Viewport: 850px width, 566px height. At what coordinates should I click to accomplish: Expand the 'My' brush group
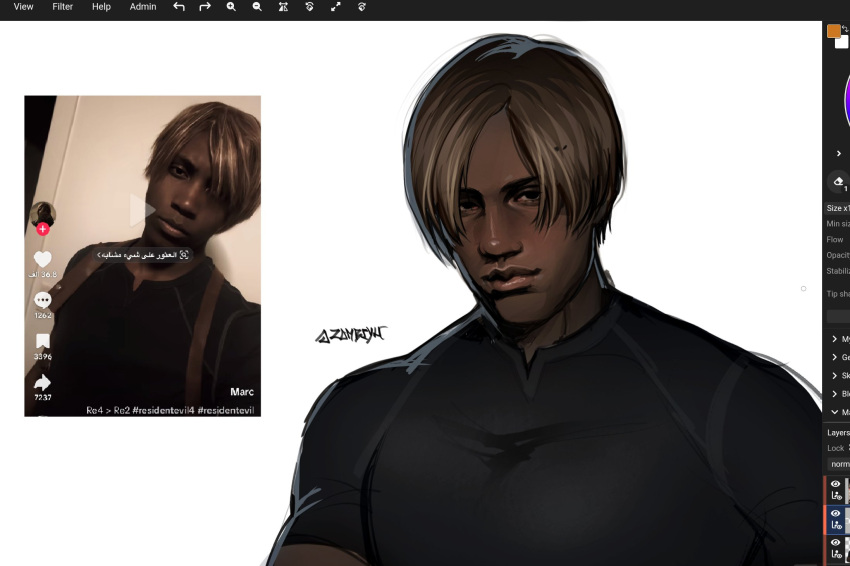[x=835, y=339]
